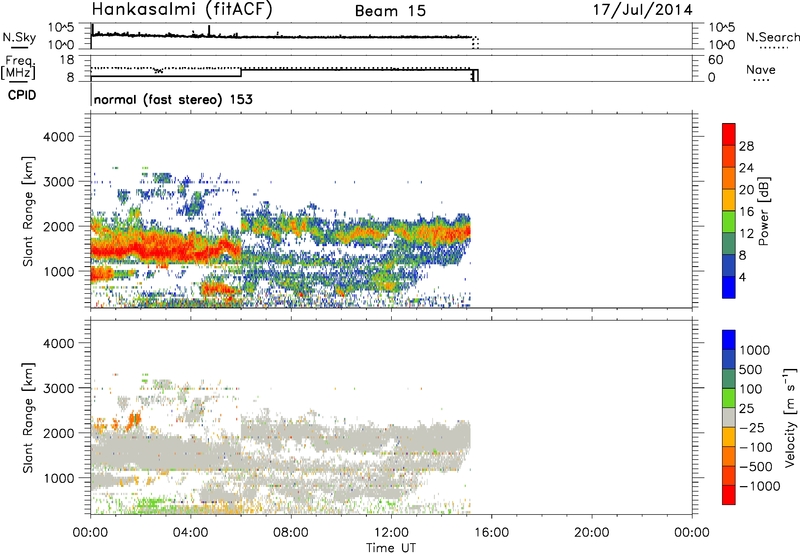This screenshot has width=800, height=554.
Task: Click the 'N.Sky' legend label
Action: [19, 38]
